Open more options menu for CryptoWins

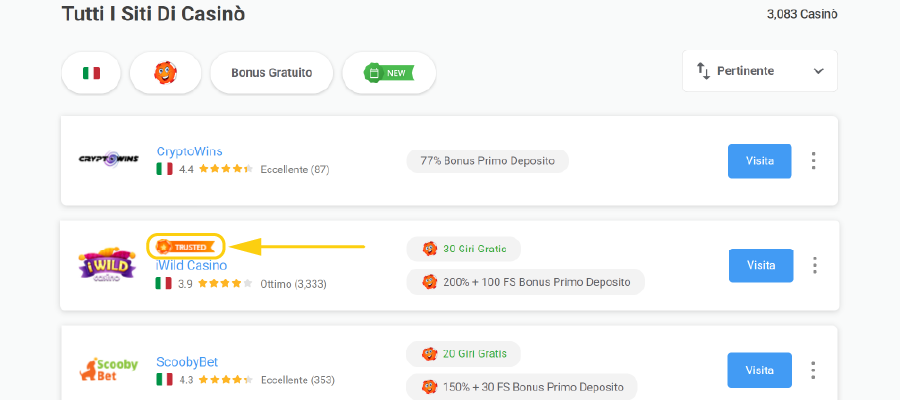click(x=814, y=160)
